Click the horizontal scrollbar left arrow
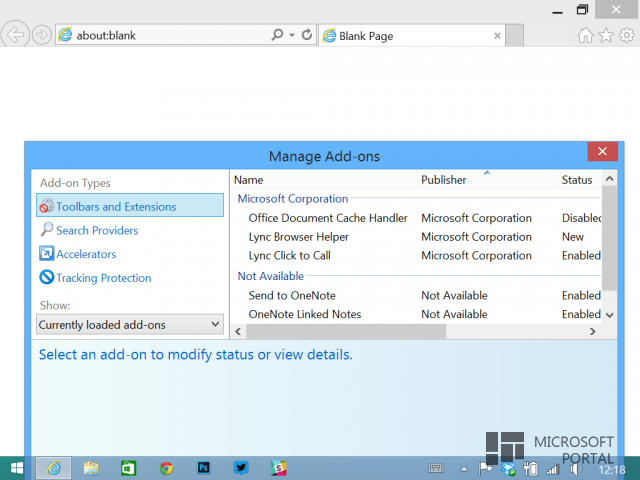Viewport: 640px width, 480px height. pos(238,331)
